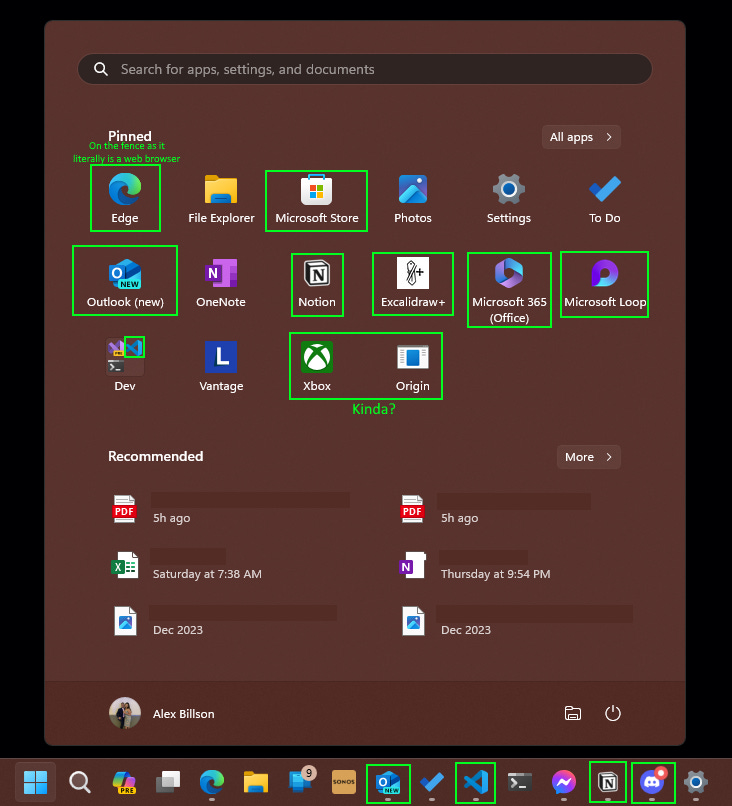The height and width of the screenshot is (806, 732).
Task: Click the search field for apps and settings
Action: (364, 69)
